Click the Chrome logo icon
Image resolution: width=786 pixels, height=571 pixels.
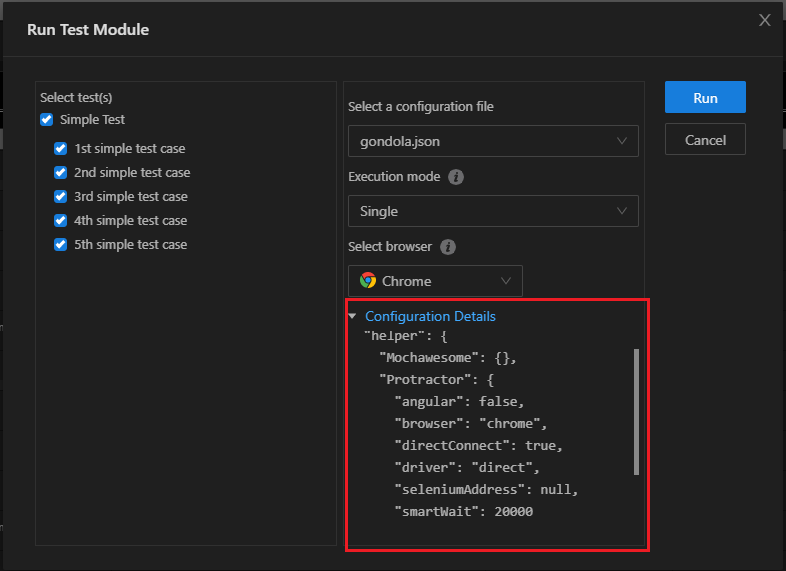point(368,281)
